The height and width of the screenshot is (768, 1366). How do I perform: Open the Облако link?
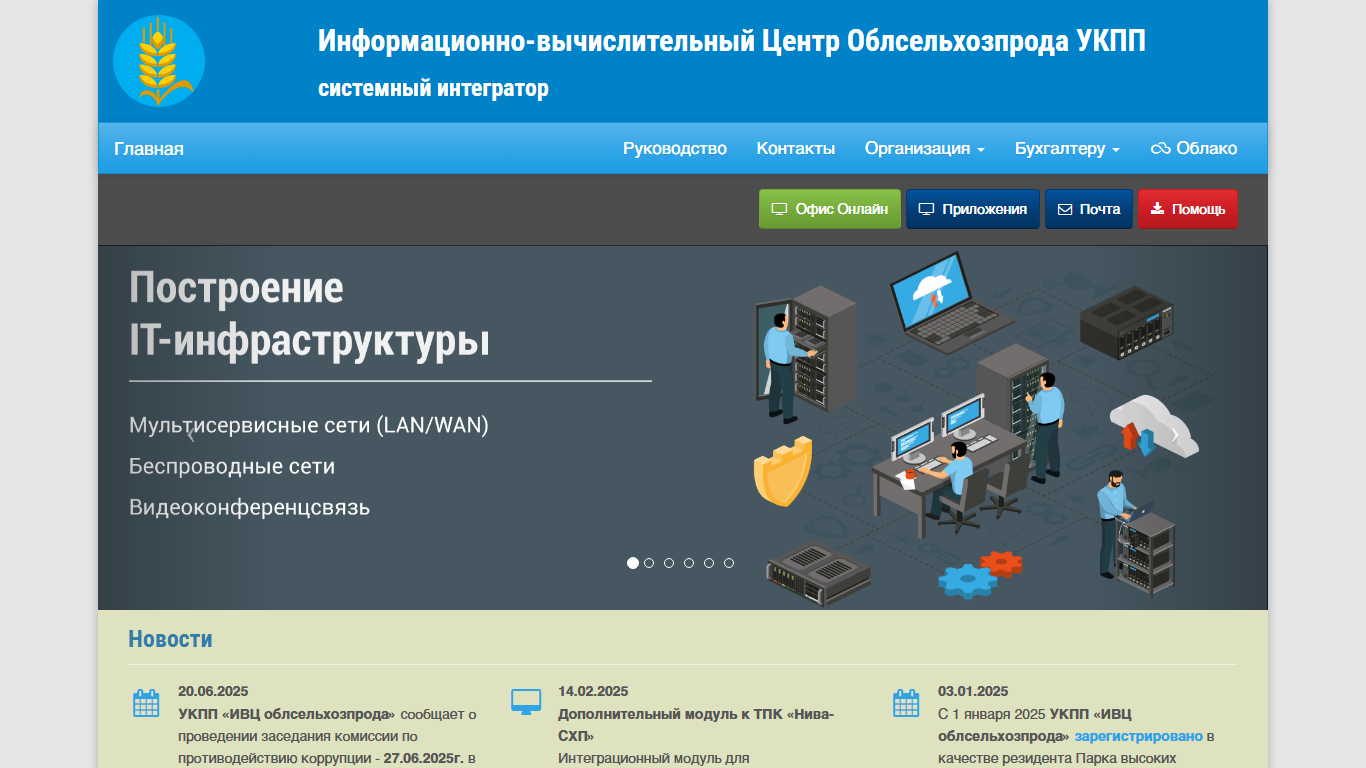[x=1194, y=149]
